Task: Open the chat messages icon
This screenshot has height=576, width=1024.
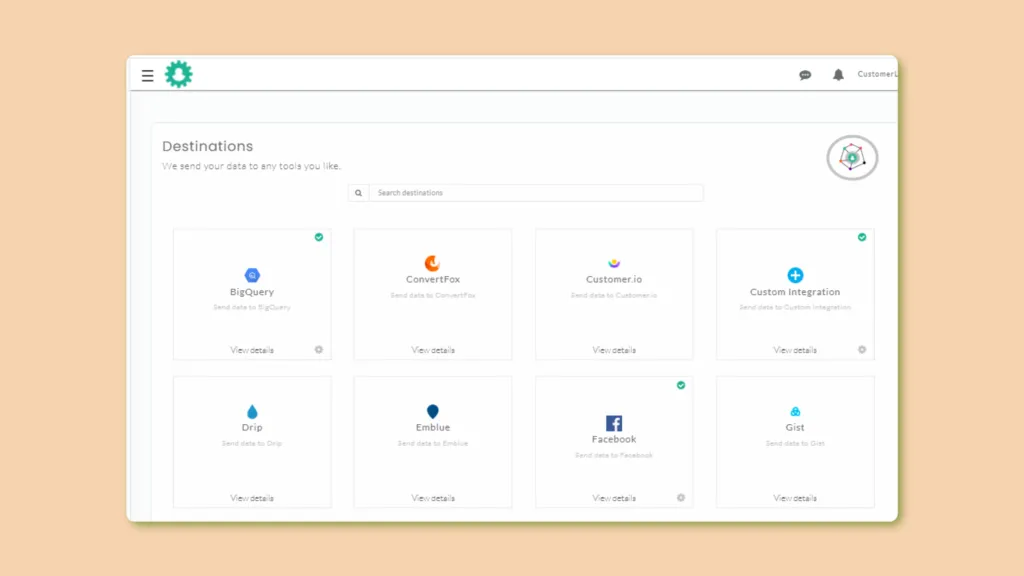Action: click(x=805, y=75)
